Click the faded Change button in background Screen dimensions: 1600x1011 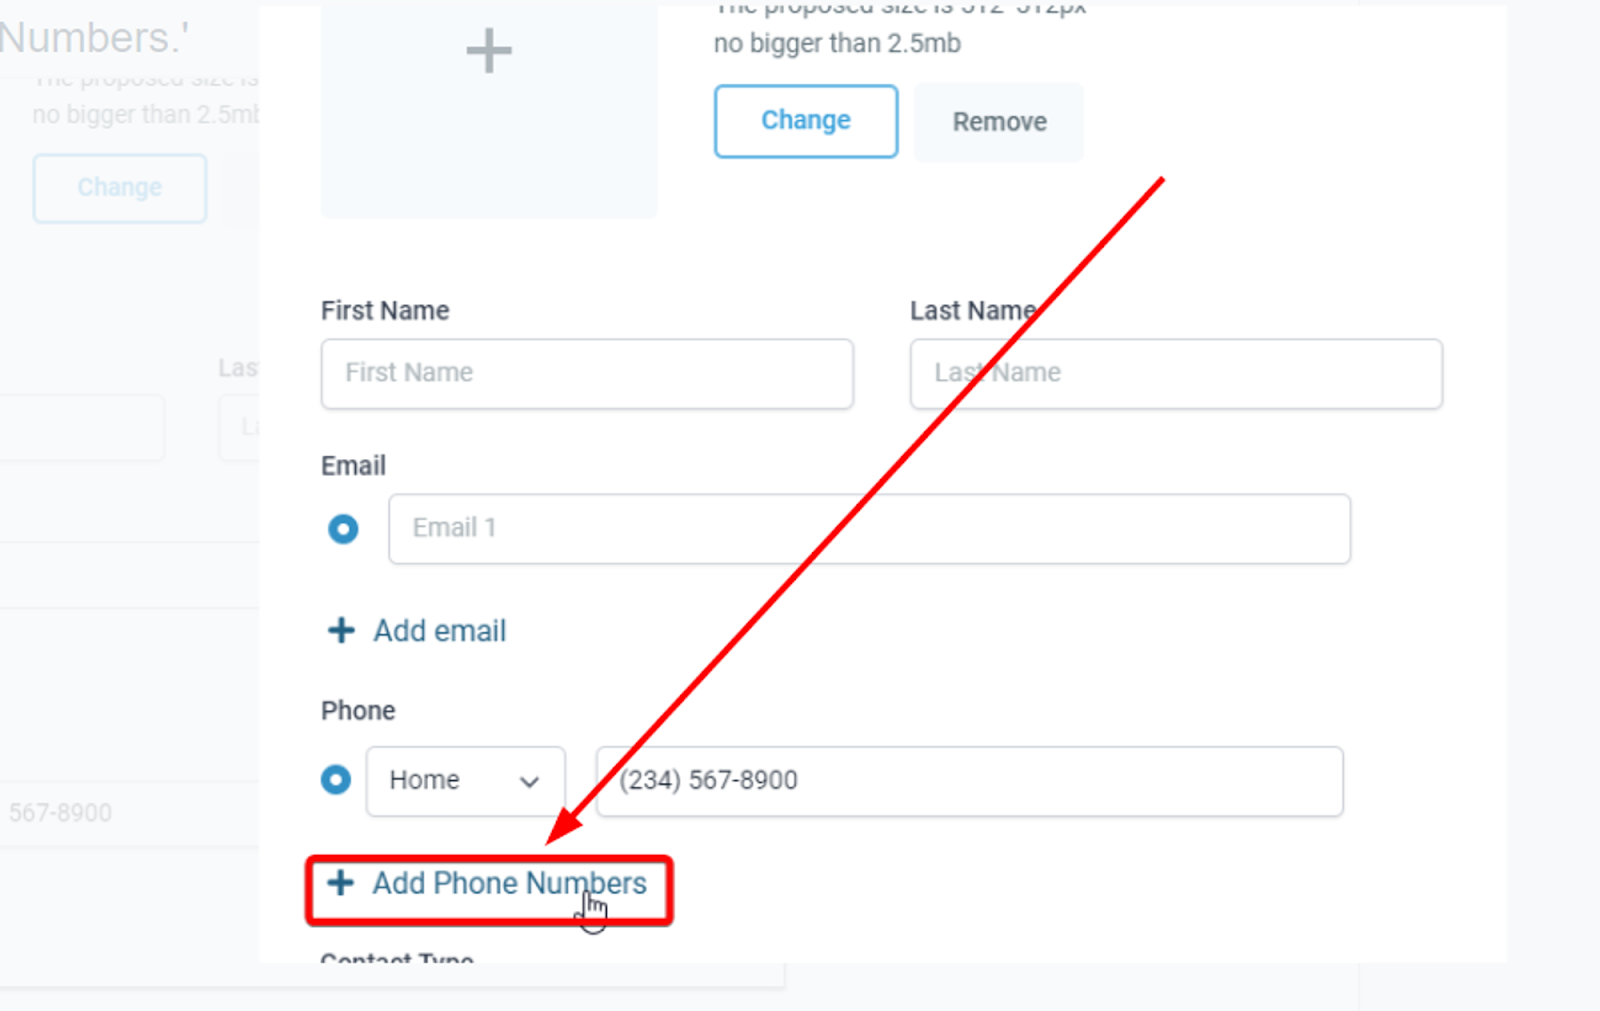[x=120, y=188]
